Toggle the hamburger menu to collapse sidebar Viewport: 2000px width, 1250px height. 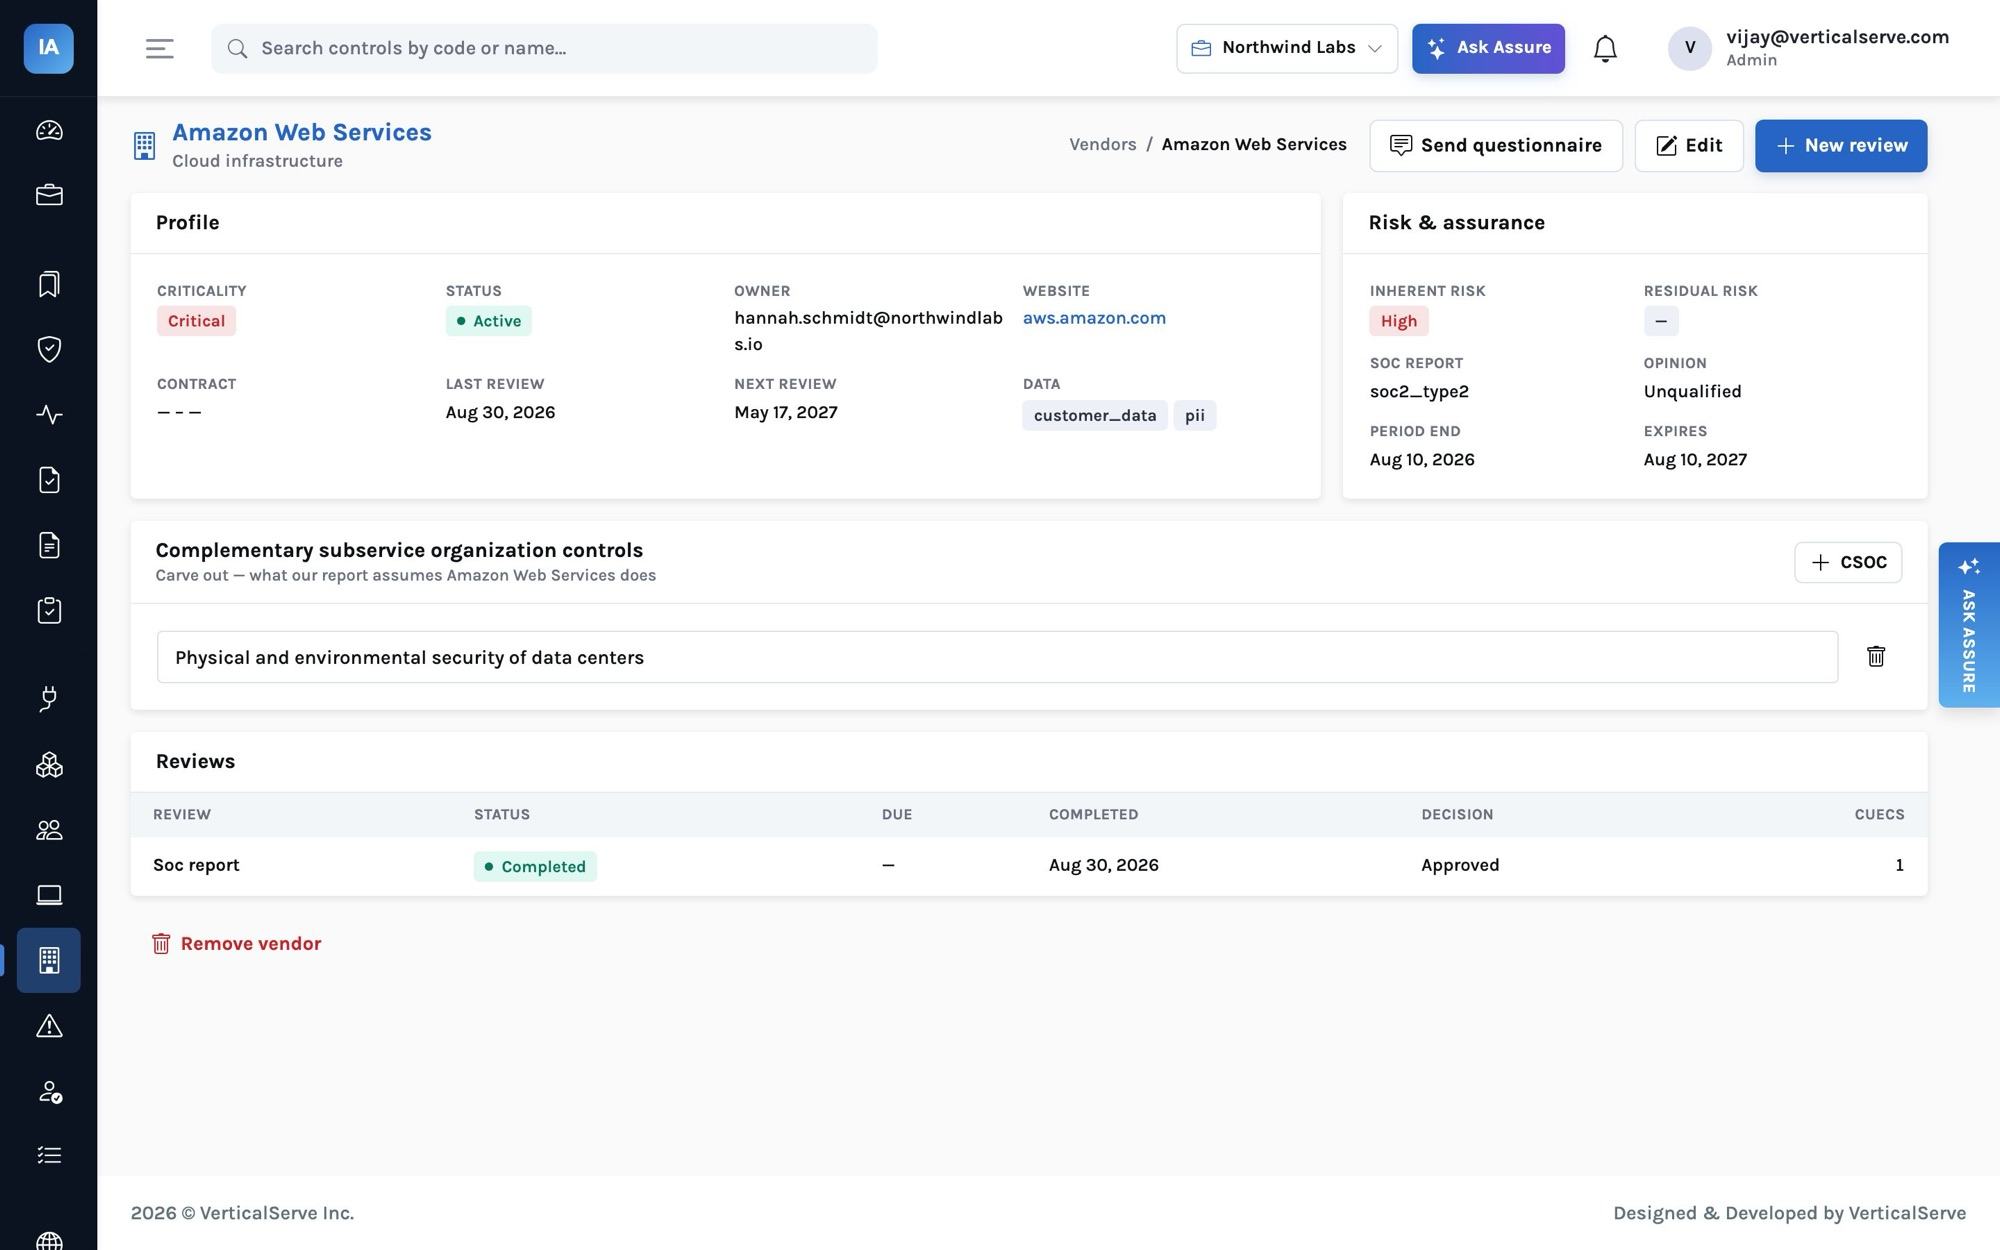coord(160,48)
